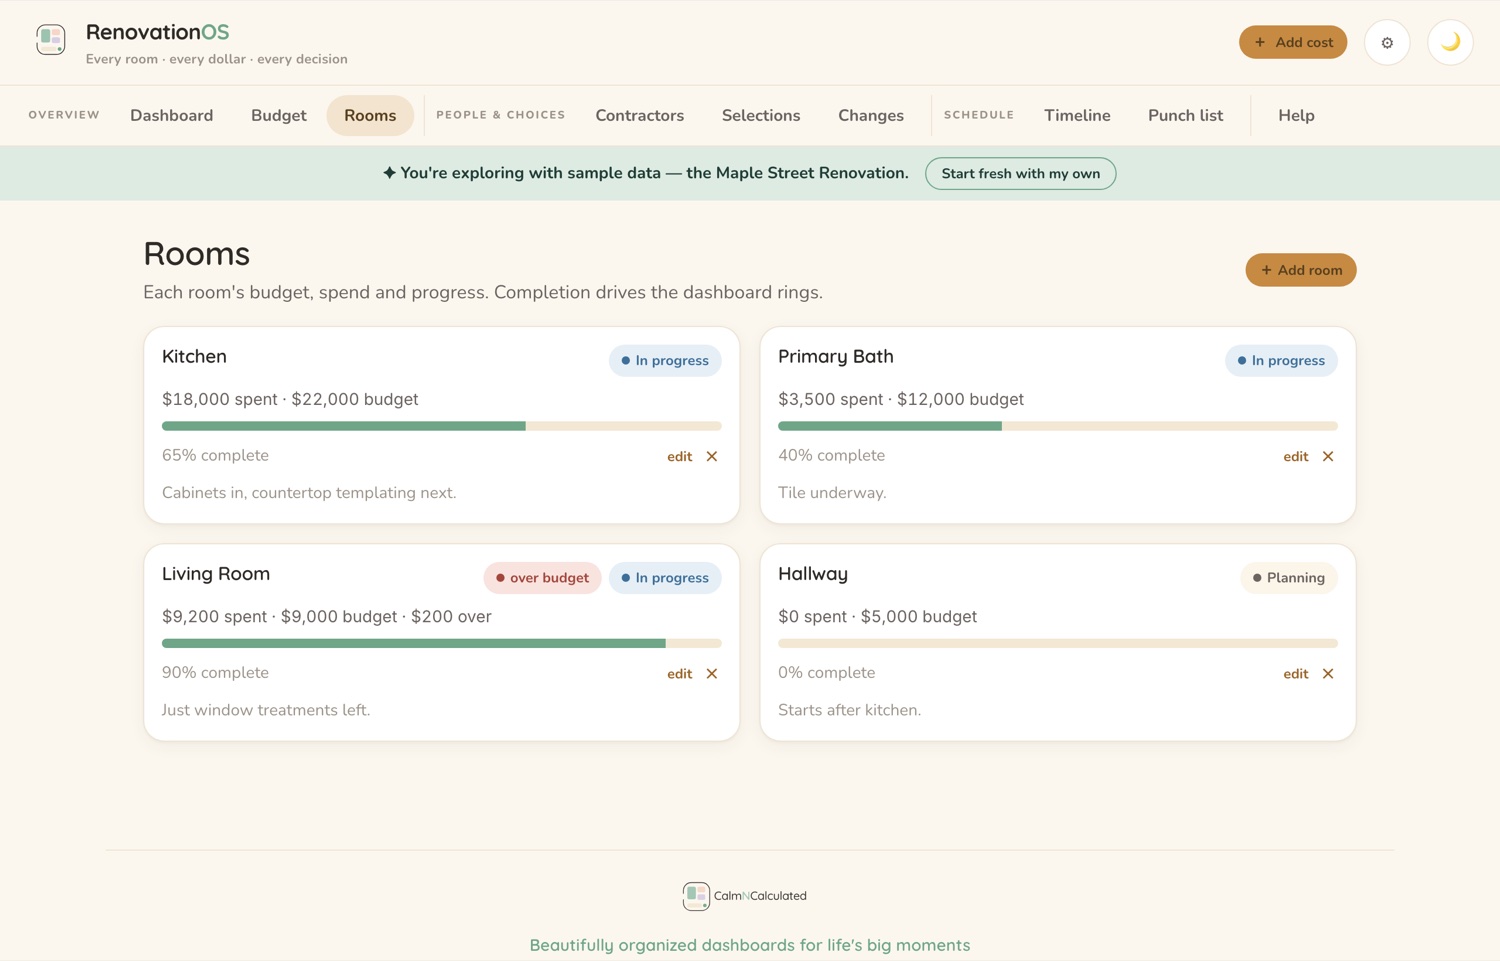Image resolution: width=1500 pixels, height=961 pixels.
Task: Click the Add room button
Action: 1301,270
